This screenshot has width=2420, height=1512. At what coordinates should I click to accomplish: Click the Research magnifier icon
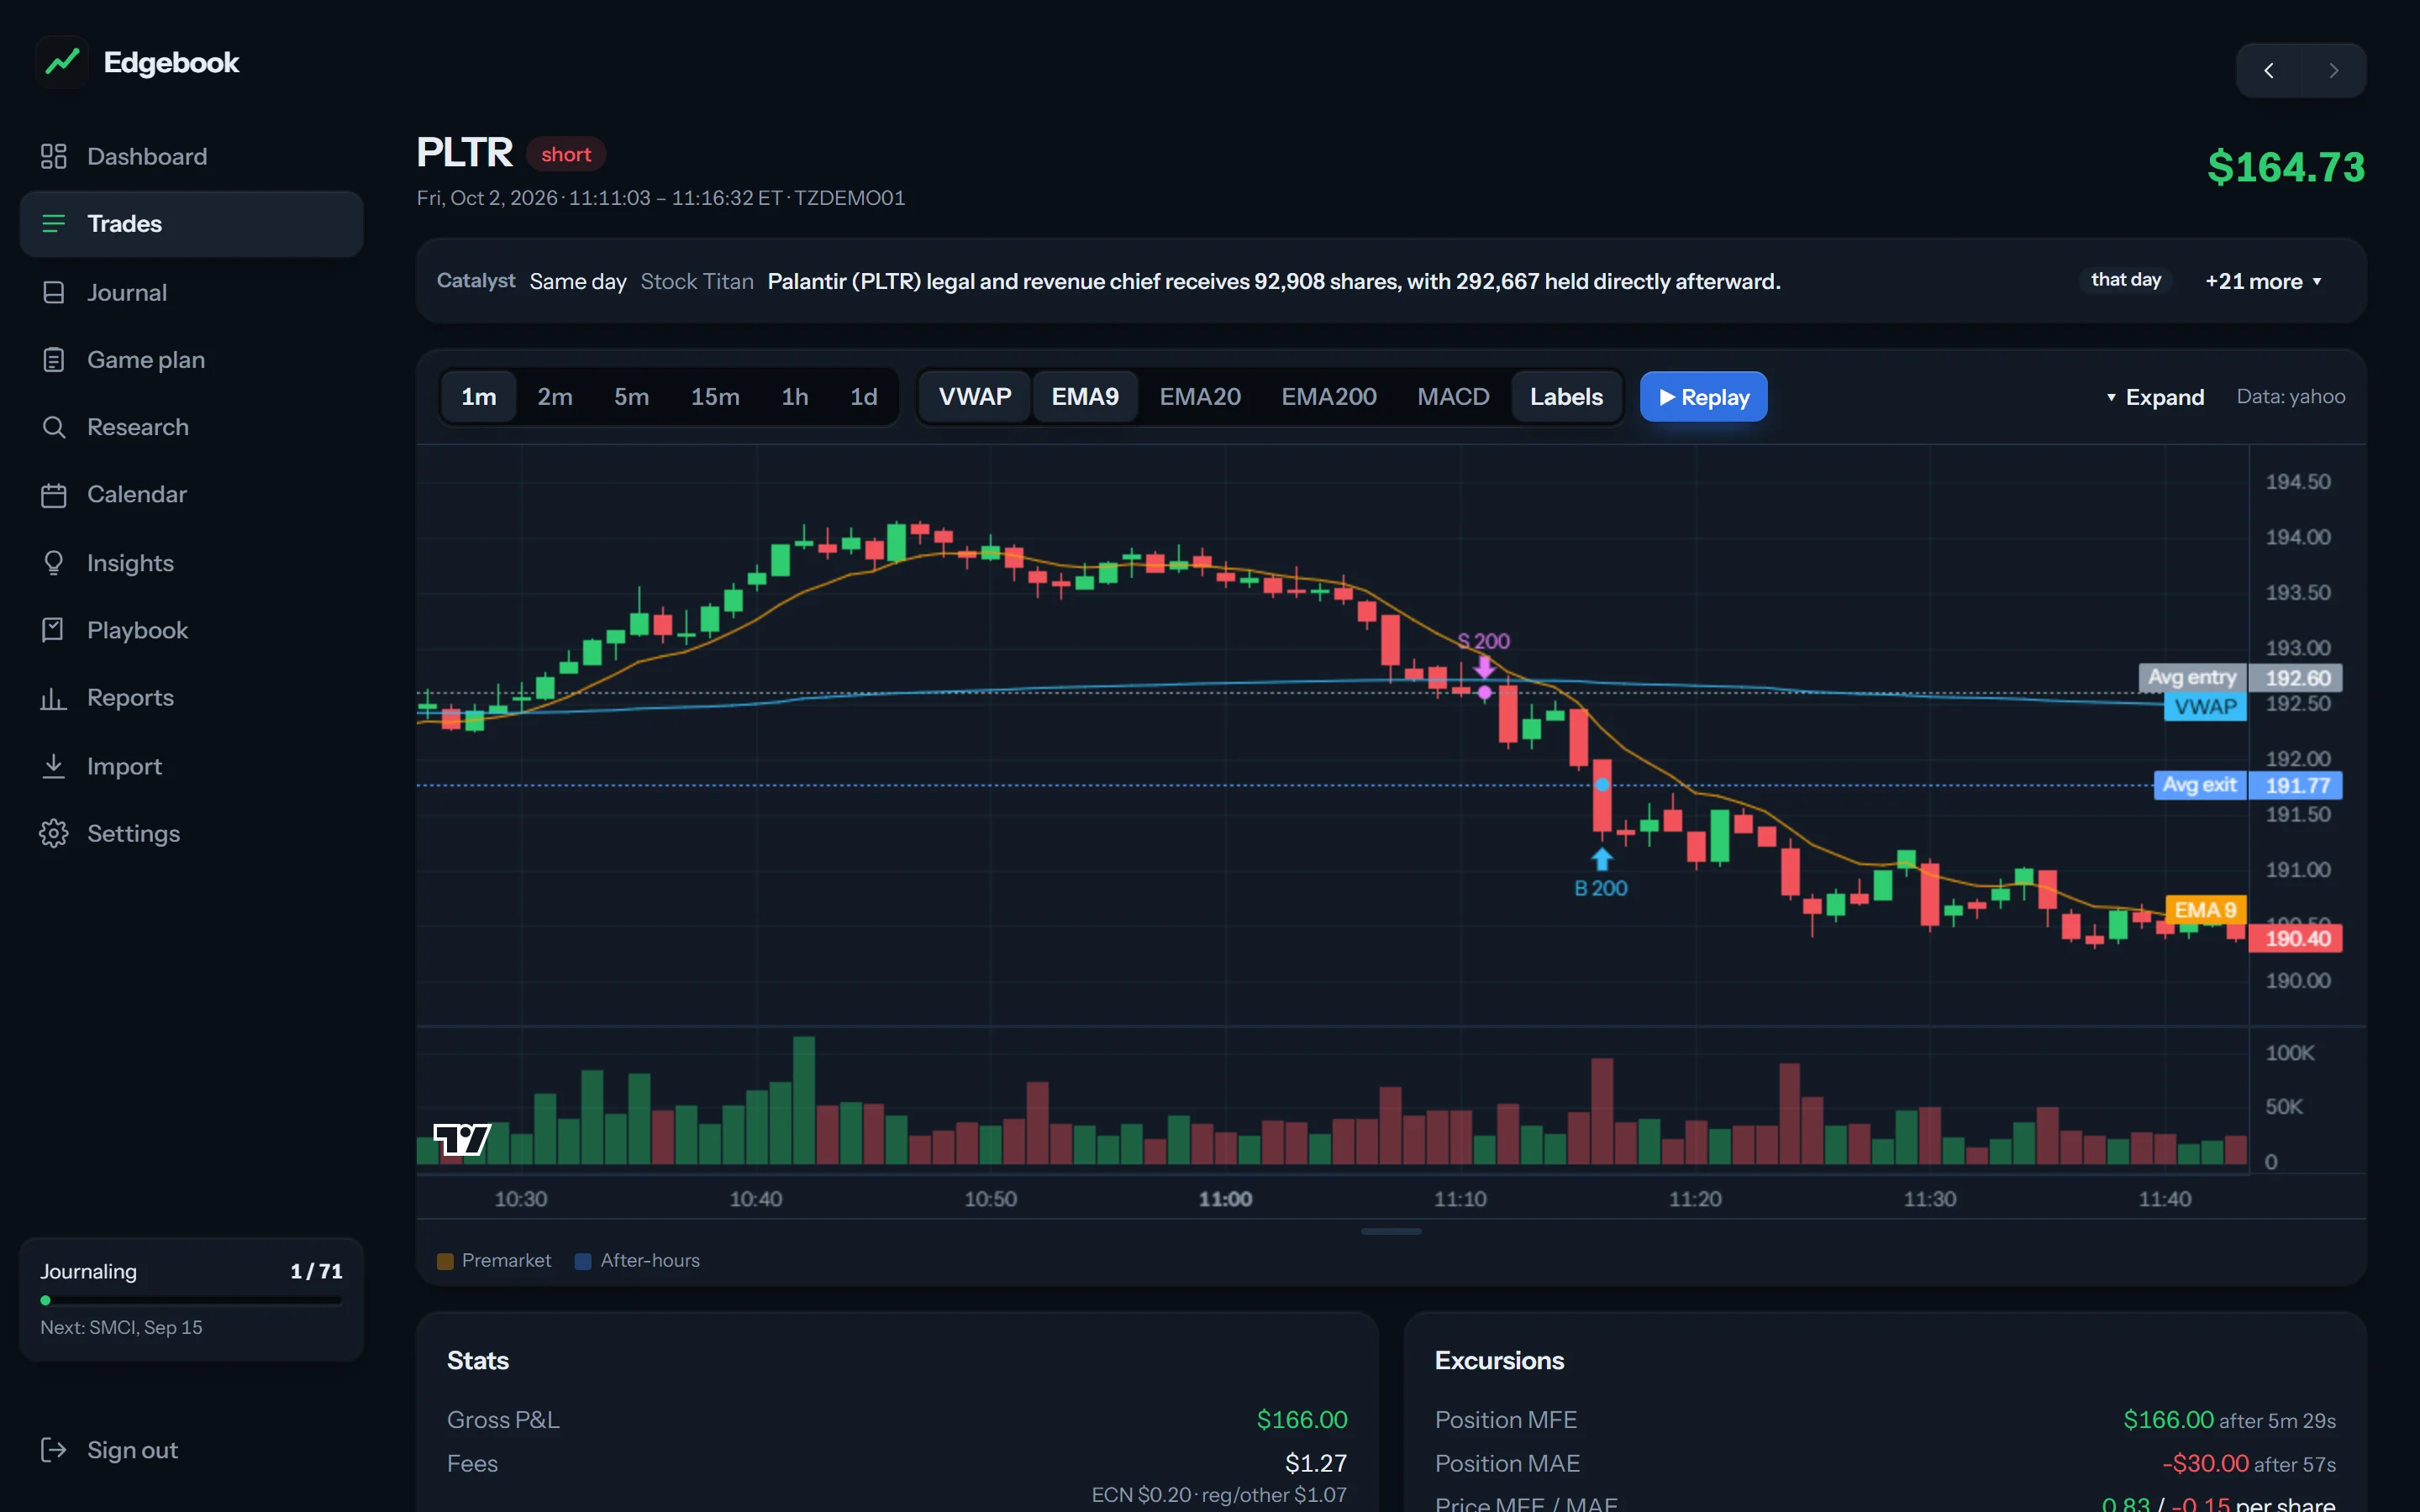tap(53, 427)
